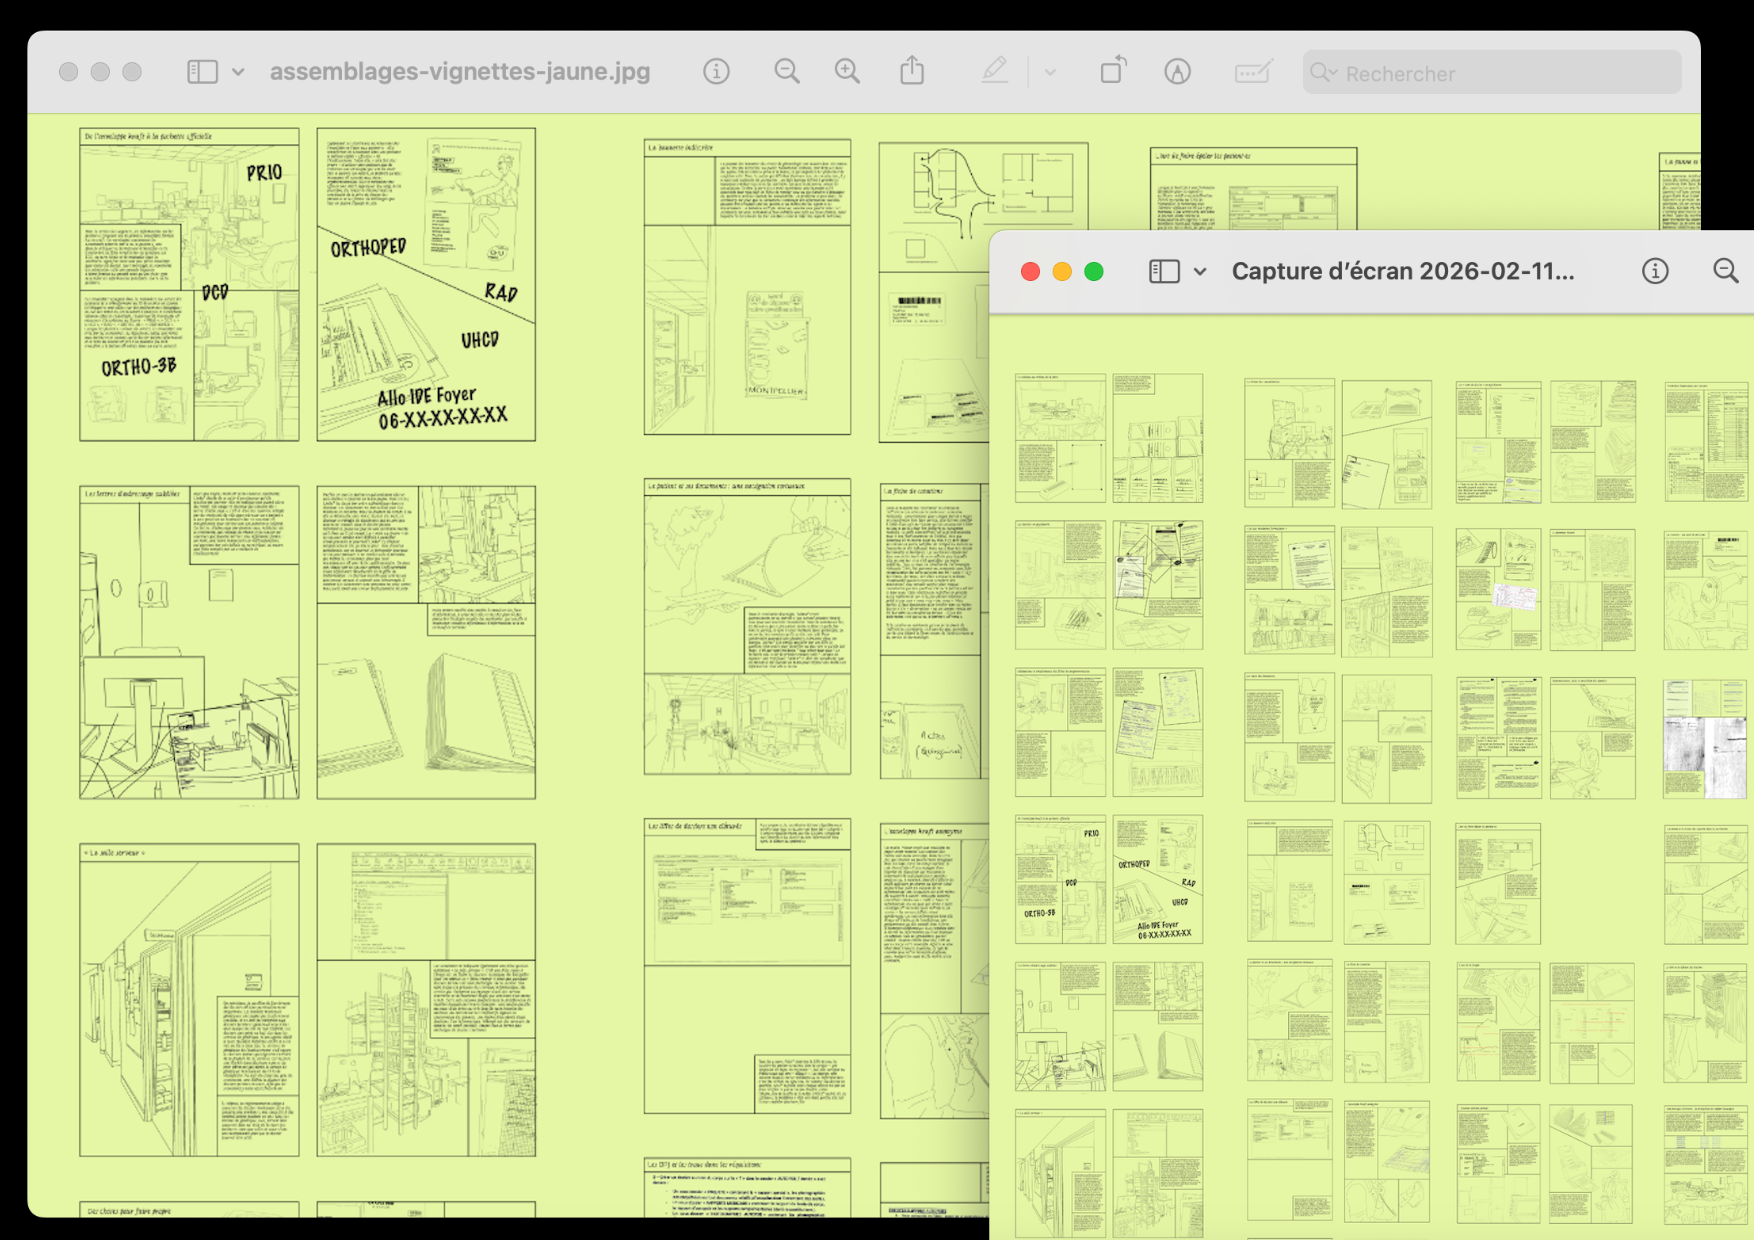
Task: Expand sidebar view options in assemblages-vignettes-jaune.jpg window
Action: tap(238, 72)
